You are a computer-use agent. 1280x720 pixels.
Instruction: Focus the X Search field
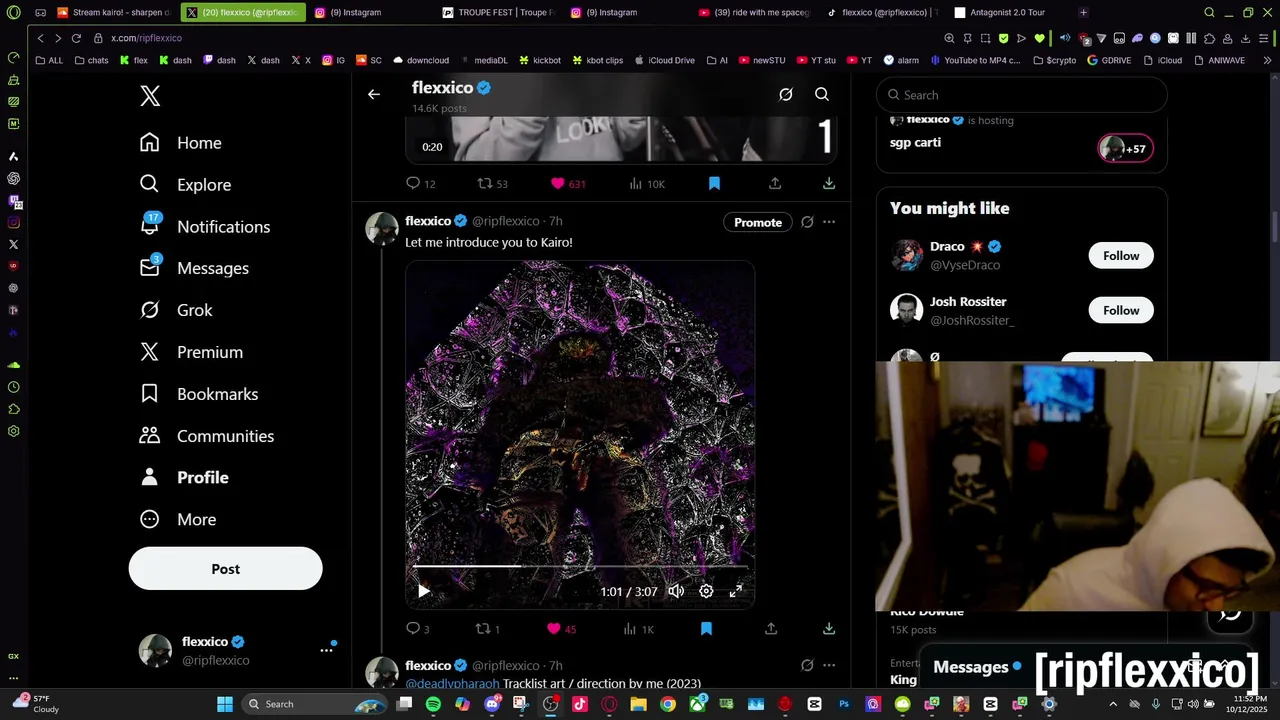pyautogui.click(x=1022, y=95)
